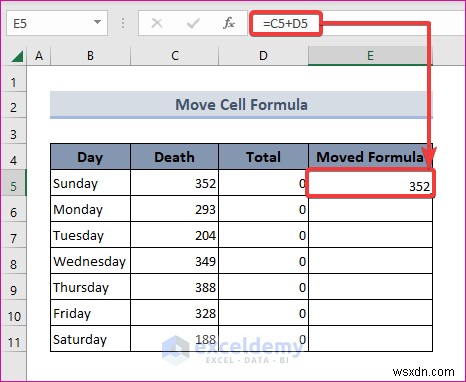Select Total value 0 in Monday row
This screenshot has height=382, width=466.
point(263,209)
